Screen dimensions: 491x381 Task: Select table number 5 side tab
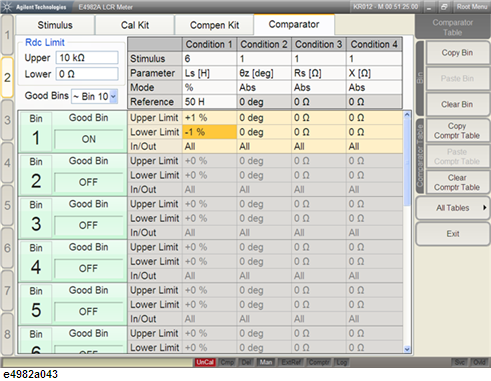7,205
